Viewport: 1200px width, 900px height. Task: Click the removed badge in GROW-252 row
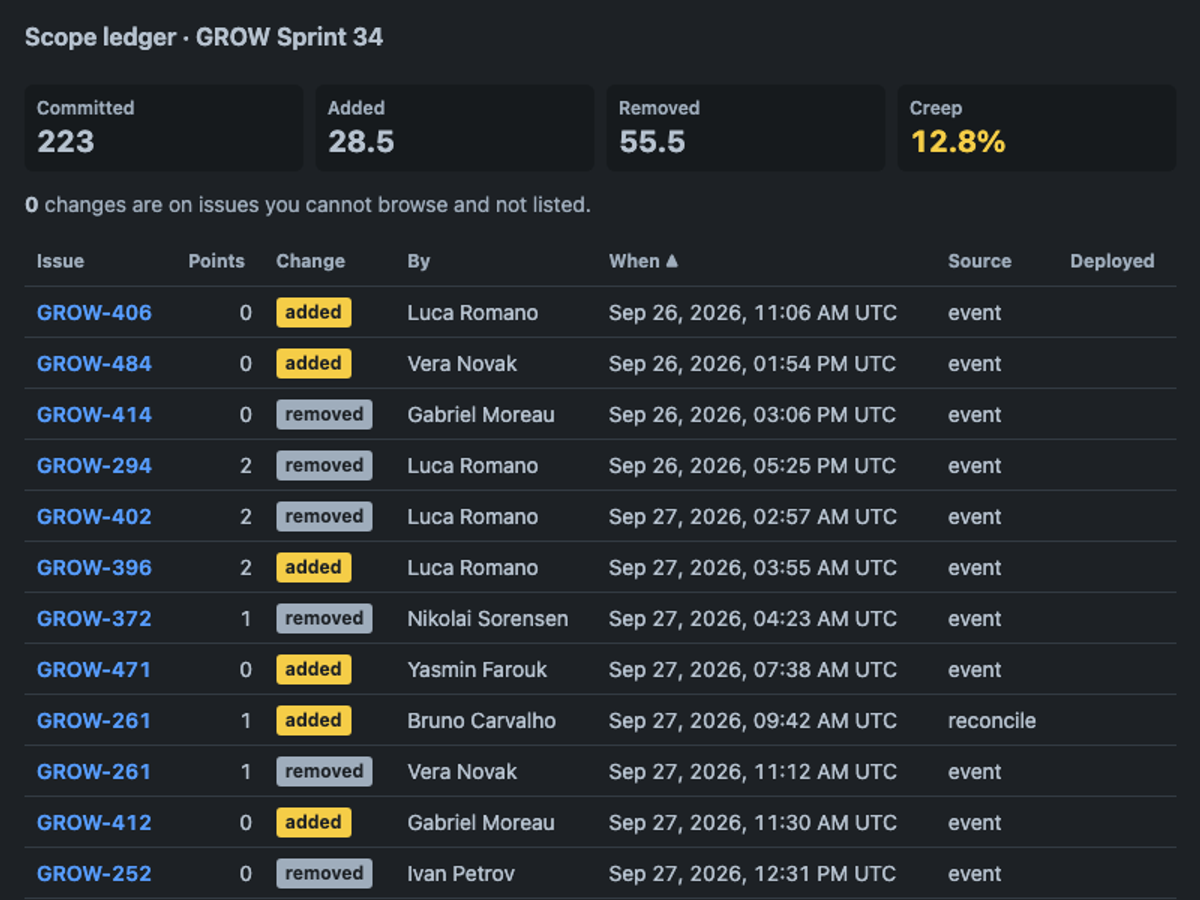click(x=324, y=874)
